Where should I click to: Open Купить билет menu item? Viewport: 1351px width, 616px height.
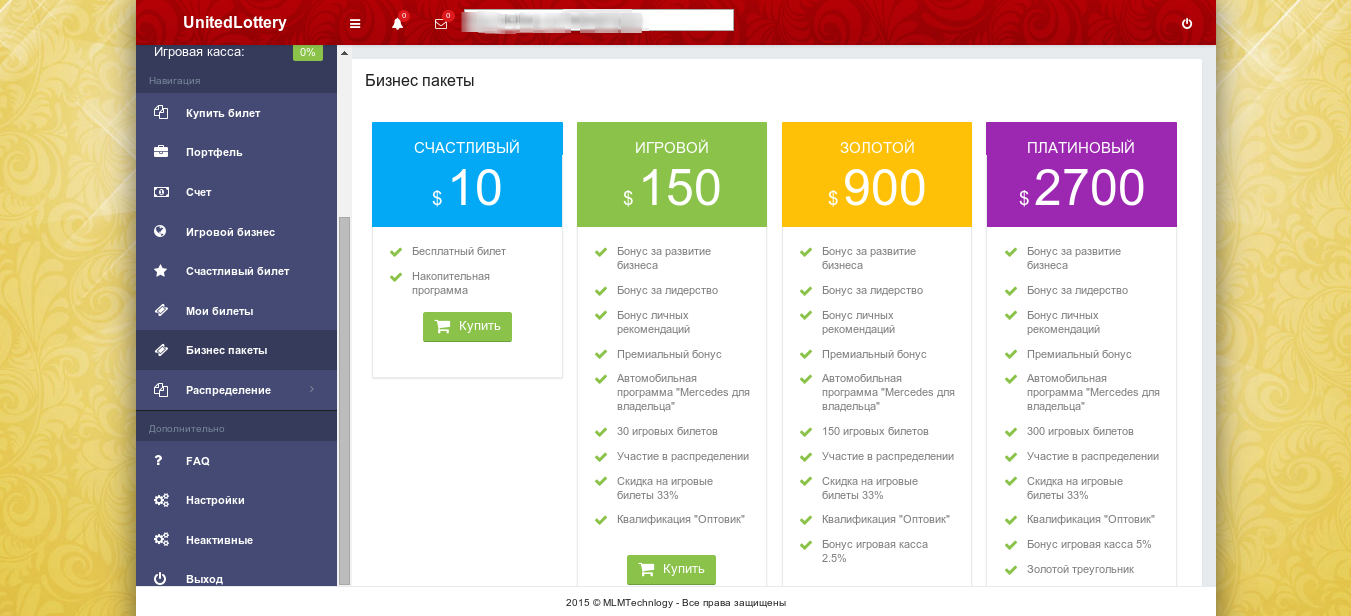click(236, 113)
